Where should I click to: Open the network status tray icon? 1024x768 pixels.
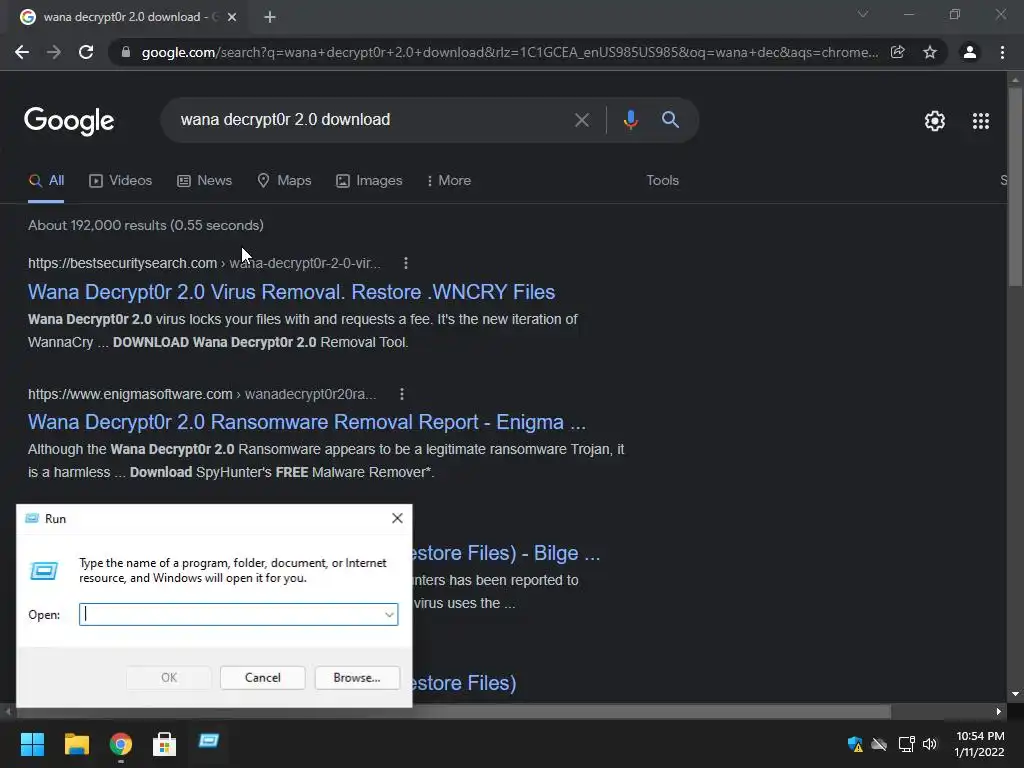(x=906, y=744)
